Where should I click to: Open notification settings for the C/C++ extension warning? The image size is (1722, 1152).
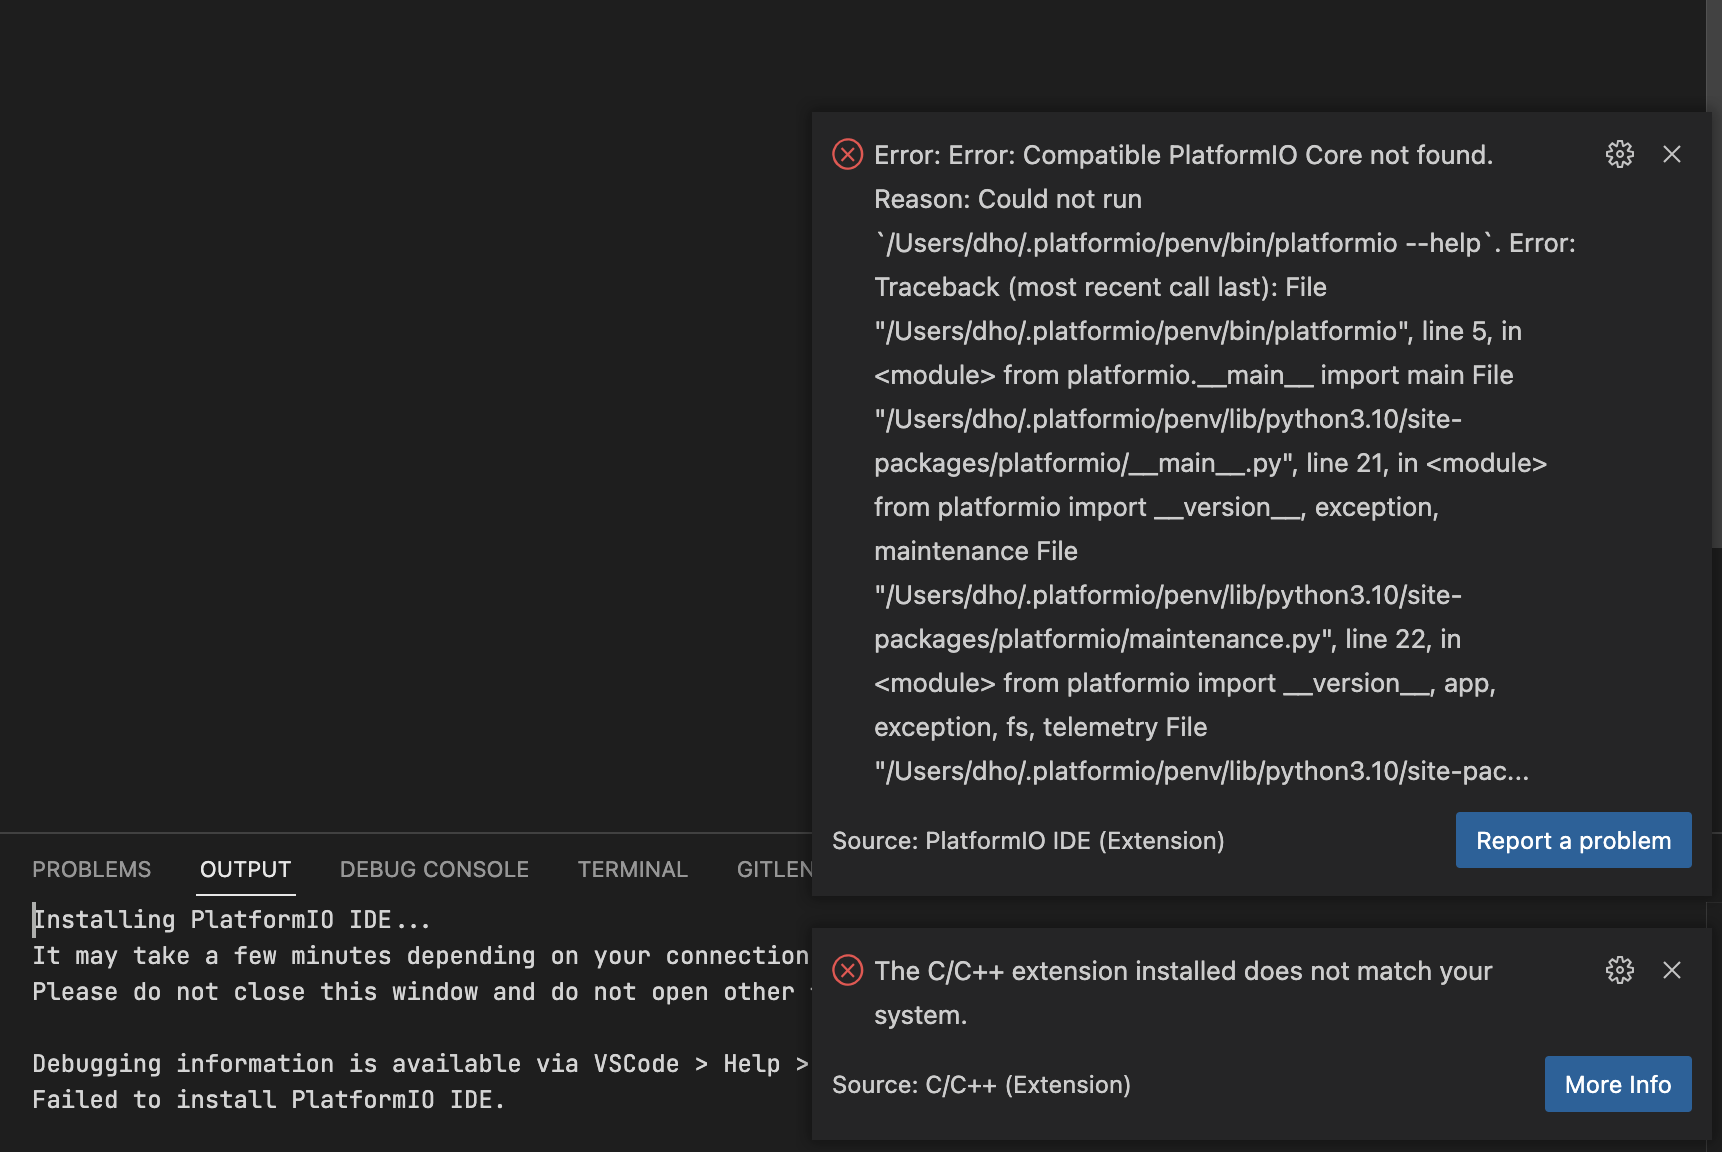pos(1619,970)
